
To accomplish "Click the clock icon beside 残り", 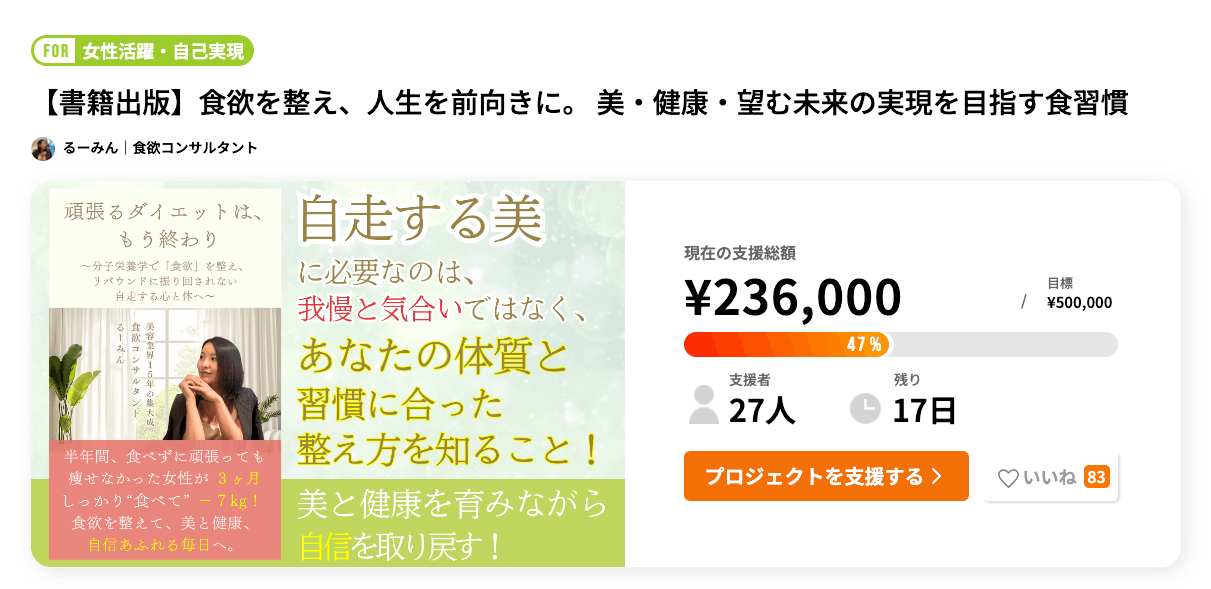I will coord(865,407).
